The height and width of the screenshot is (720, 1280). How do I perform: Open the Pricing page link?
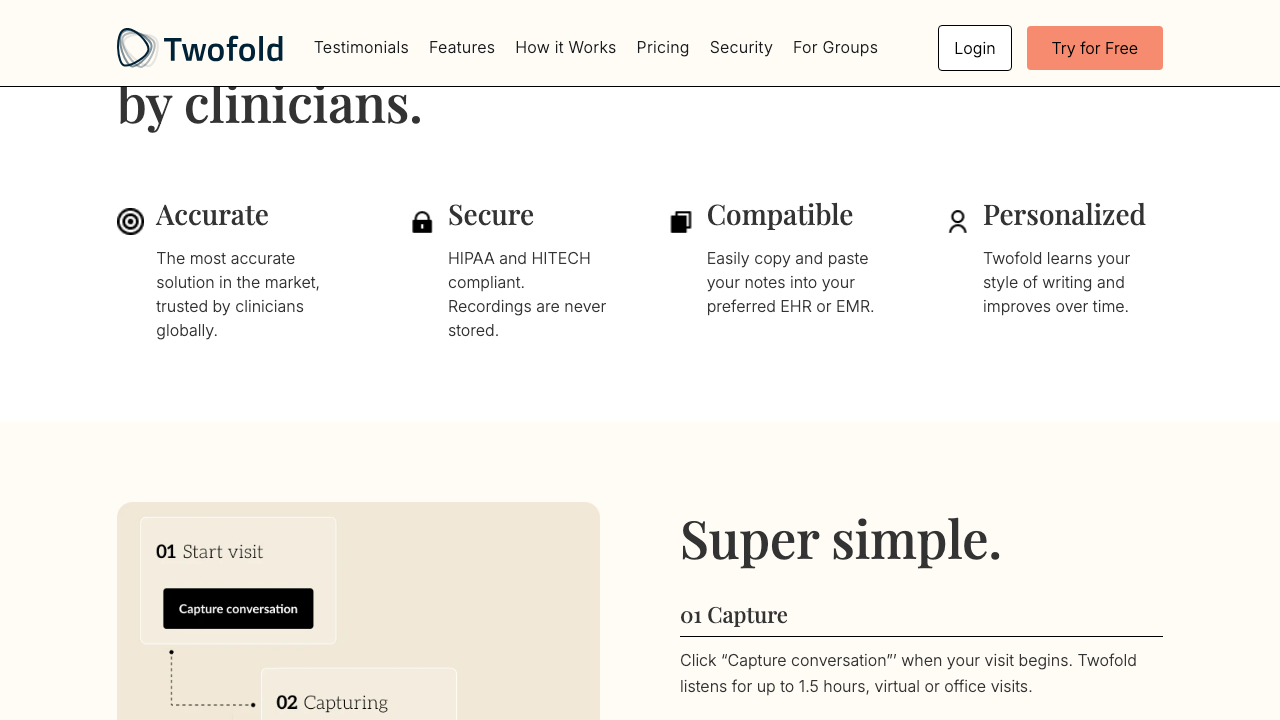pos(663,48)
